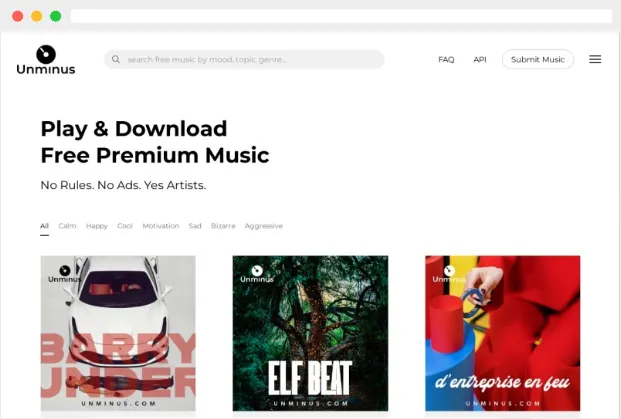621x419 pixels.
Task: Click the green macOS fullscreen dot
Action: 55,16
